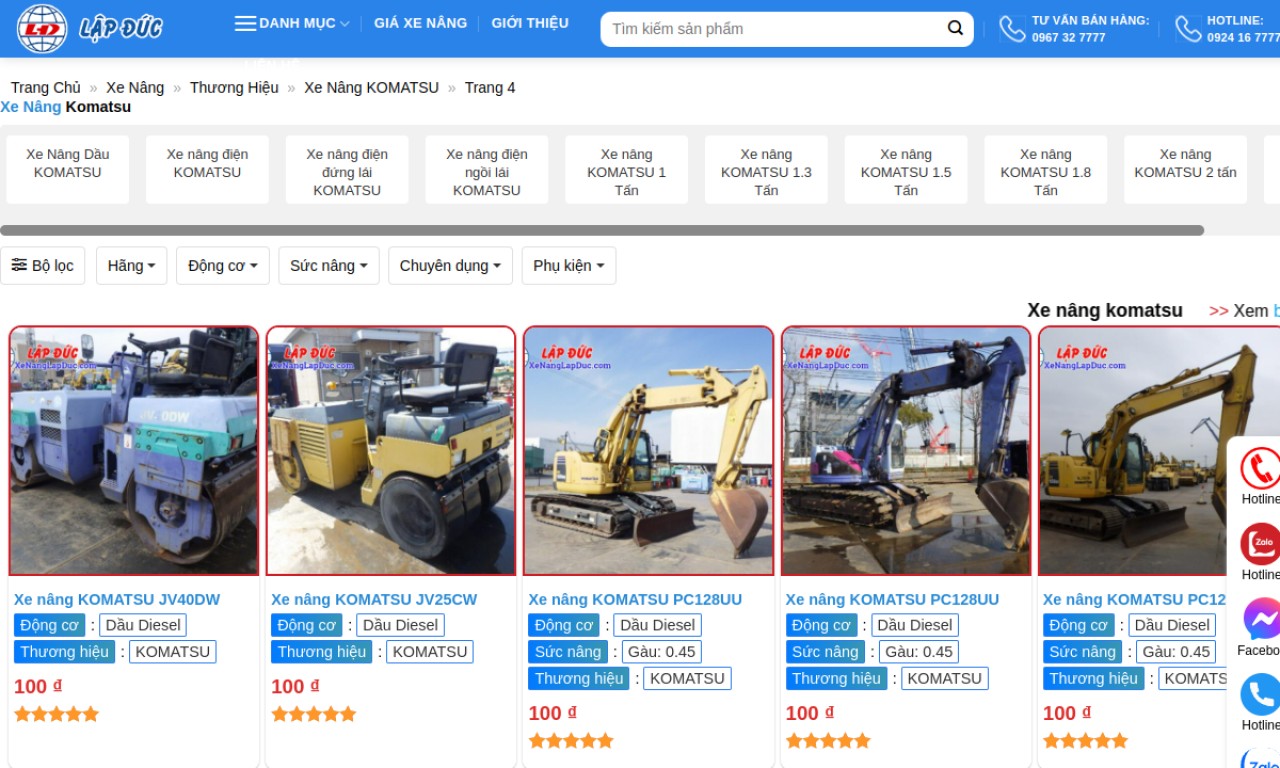Open the blue excavator PC128UU product title
The width and height of the screenshot is (1280, 768).
click(x=892, y=599)
